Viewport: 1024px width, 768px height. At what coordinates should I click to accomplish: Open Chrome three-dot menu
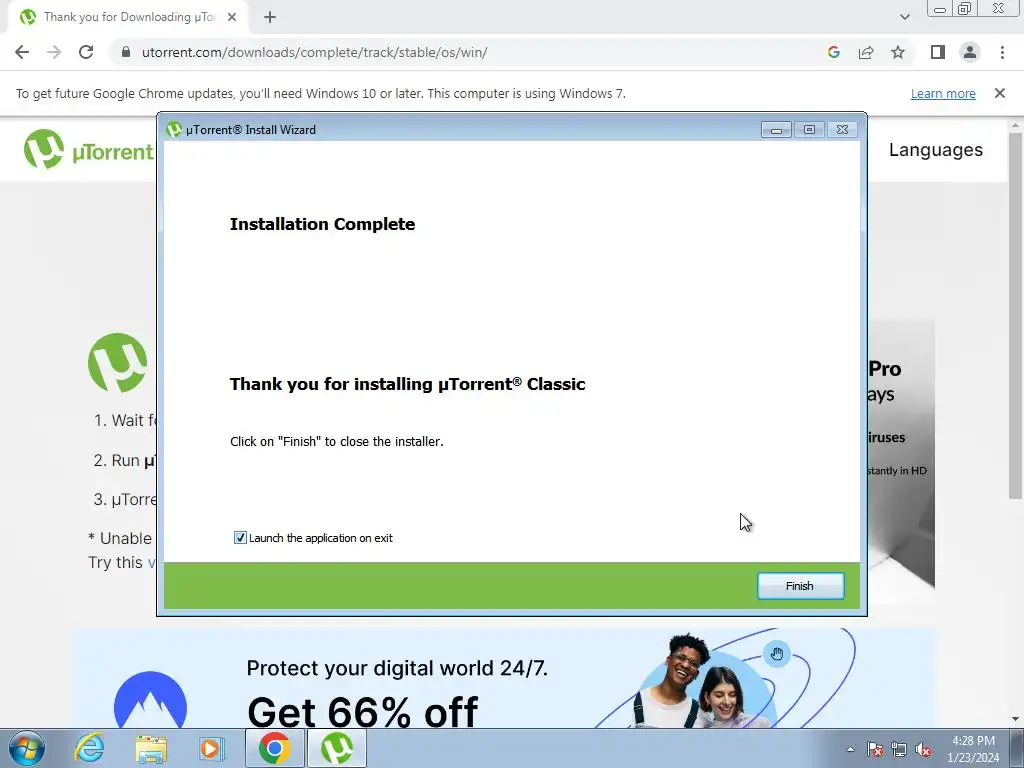pos(1002,52)
